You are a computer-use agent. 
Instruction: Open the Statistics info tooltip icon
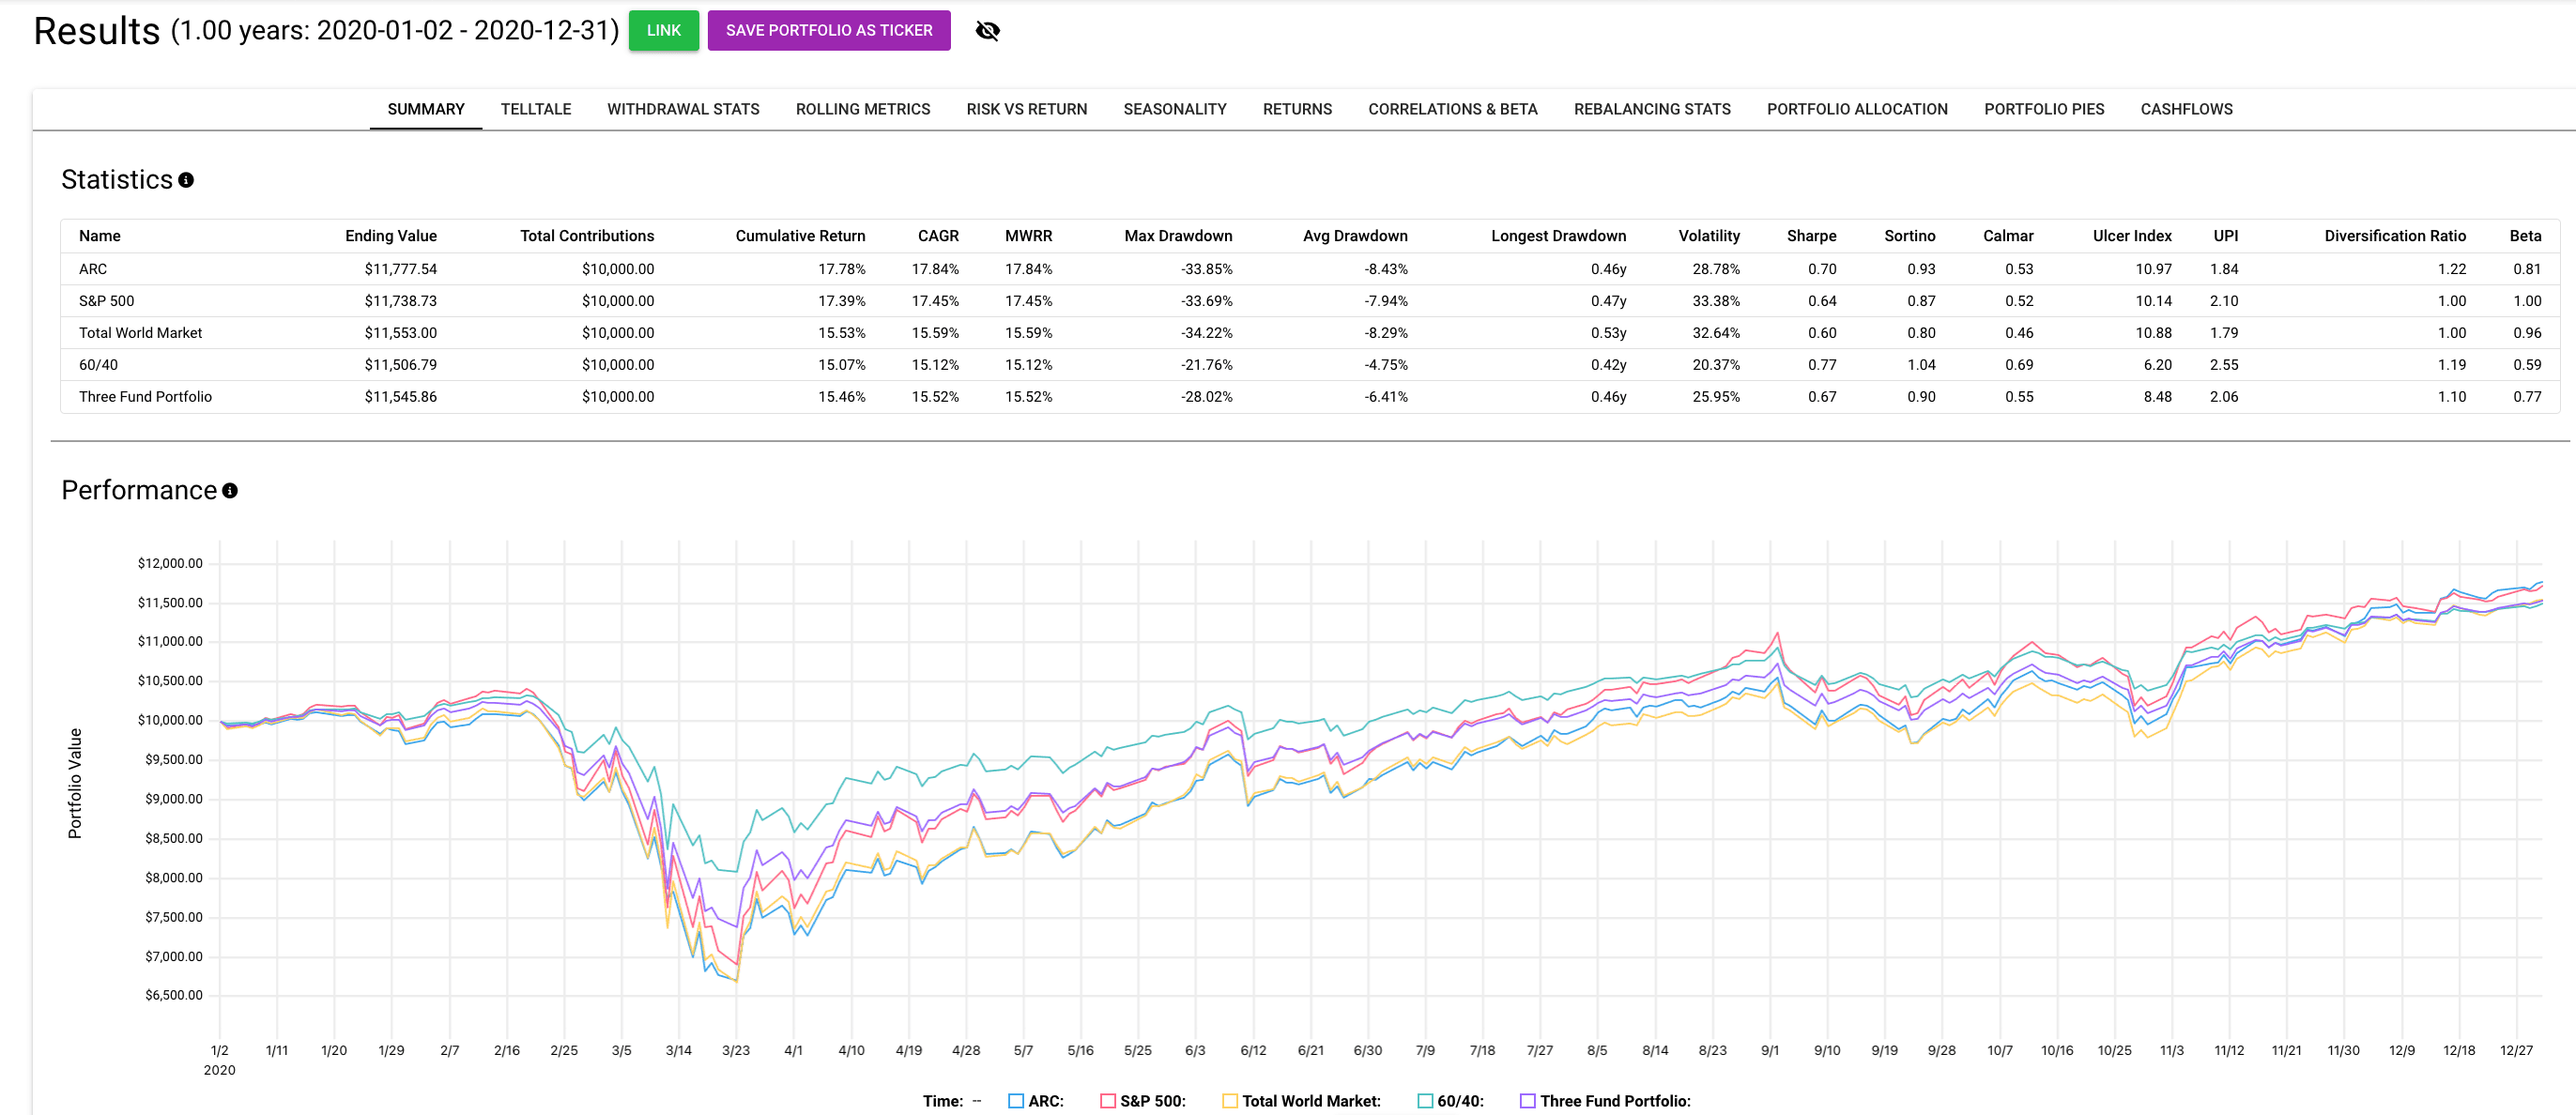tap(187, 180)
